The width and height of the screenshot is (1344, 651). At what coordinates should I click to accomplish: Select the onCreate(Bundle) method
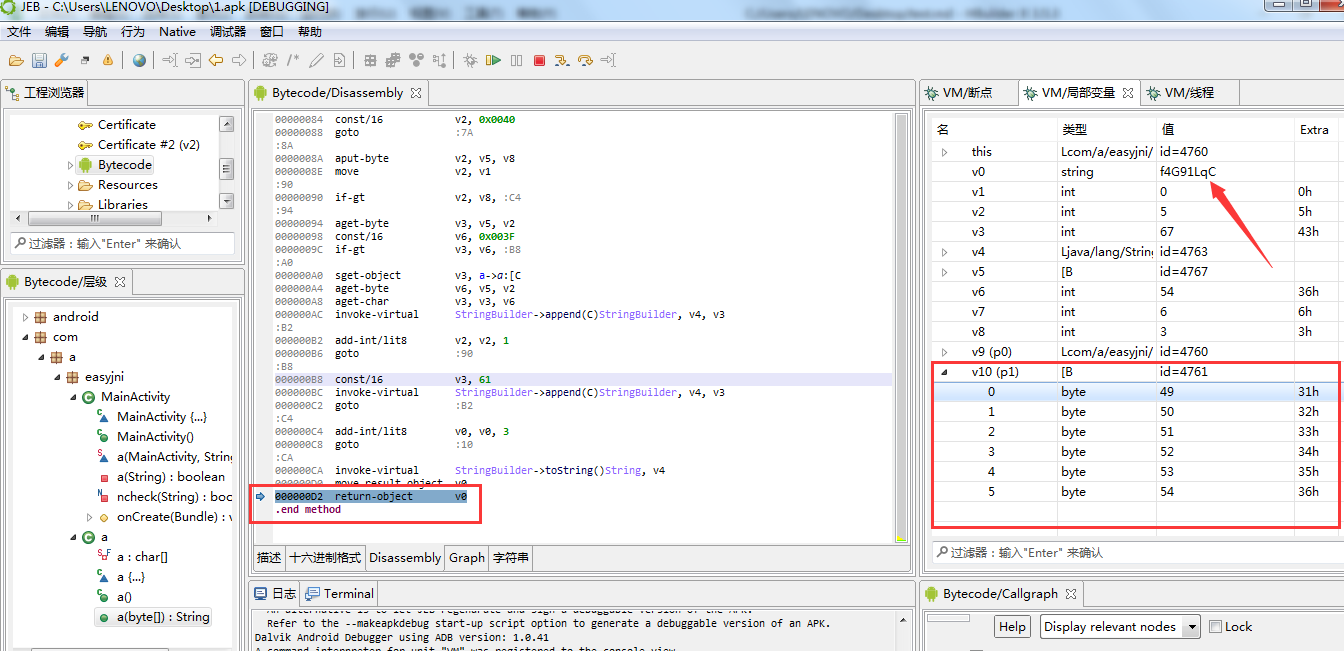166,517
